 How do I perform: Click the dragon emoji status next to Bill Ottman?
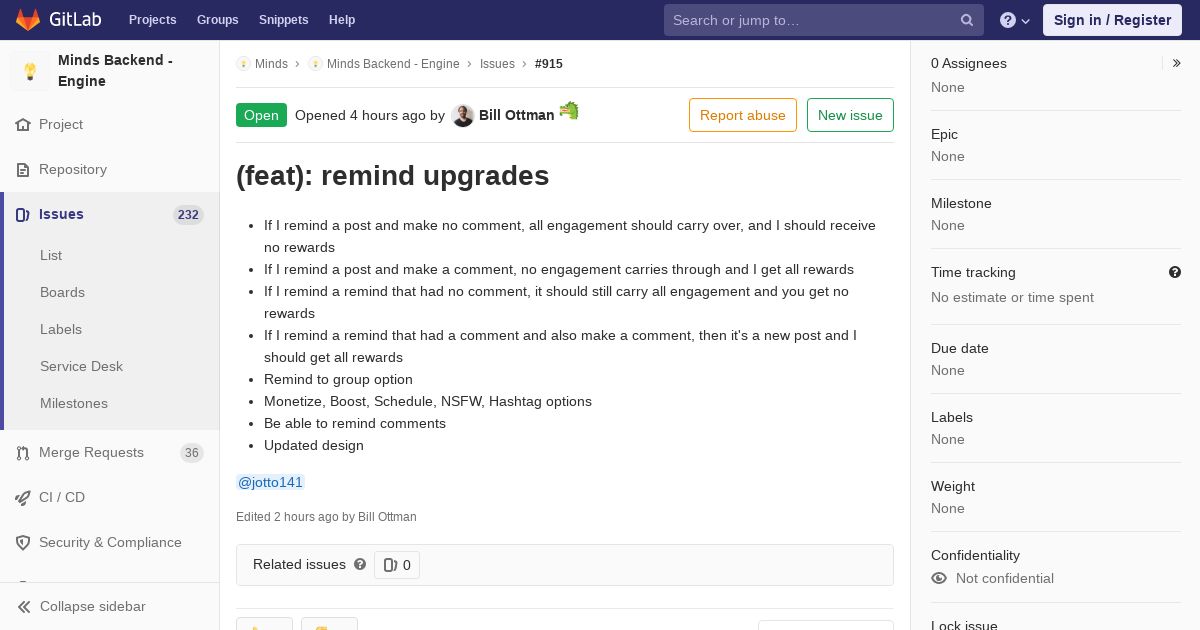[569, 111]
